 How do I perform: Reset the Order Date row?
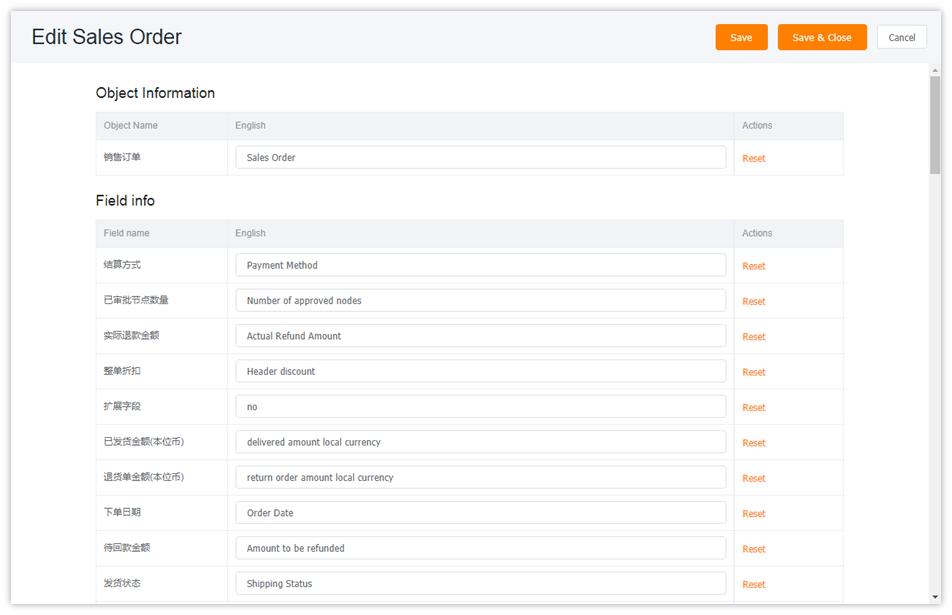click(x=753, y=514)
